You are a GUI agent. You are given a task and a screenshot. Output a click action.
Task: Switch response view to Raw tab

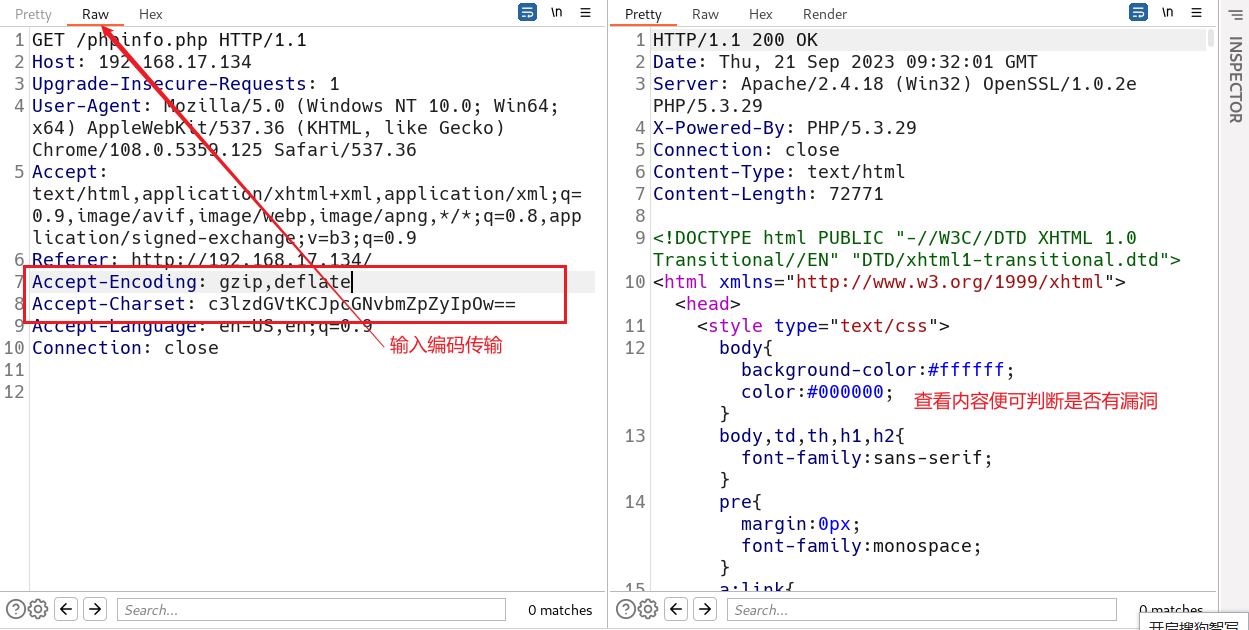705,14
